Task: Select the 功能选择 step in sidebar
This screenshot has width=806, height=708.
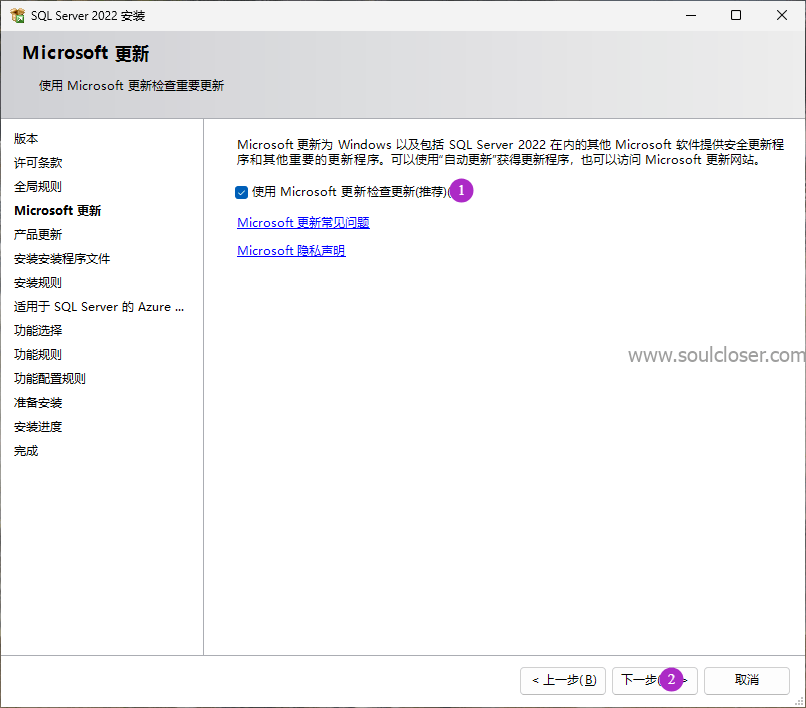Action: 38,331
